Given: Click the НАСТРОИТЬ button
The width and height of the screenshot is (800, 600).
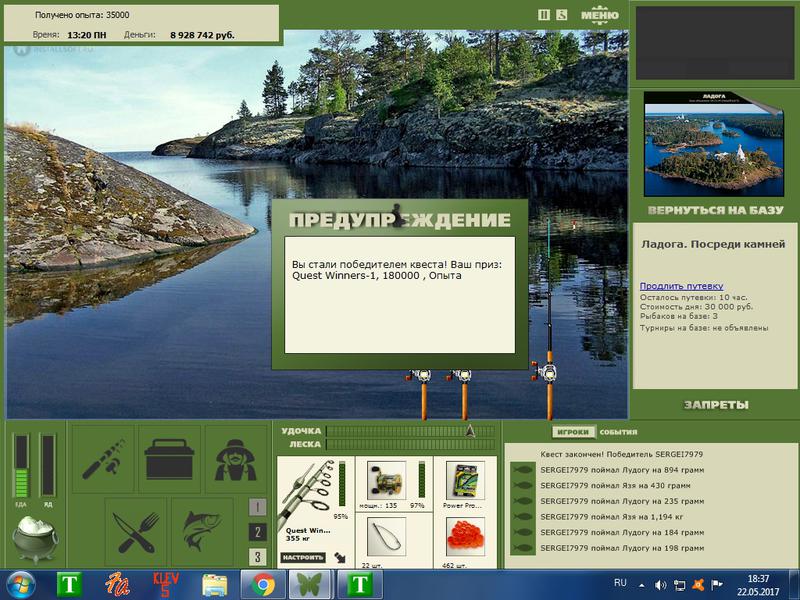Looking at the screenshot, I should tap(303, 558).
